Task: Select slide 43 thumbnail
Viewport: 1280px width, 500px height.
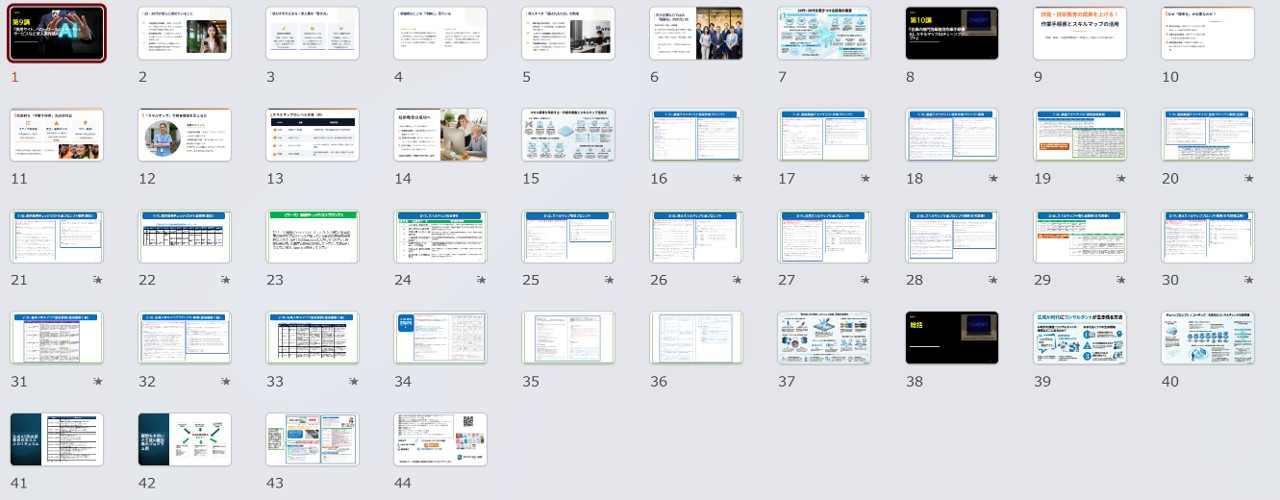Action: pyautogui.click(x=313, y=440)
